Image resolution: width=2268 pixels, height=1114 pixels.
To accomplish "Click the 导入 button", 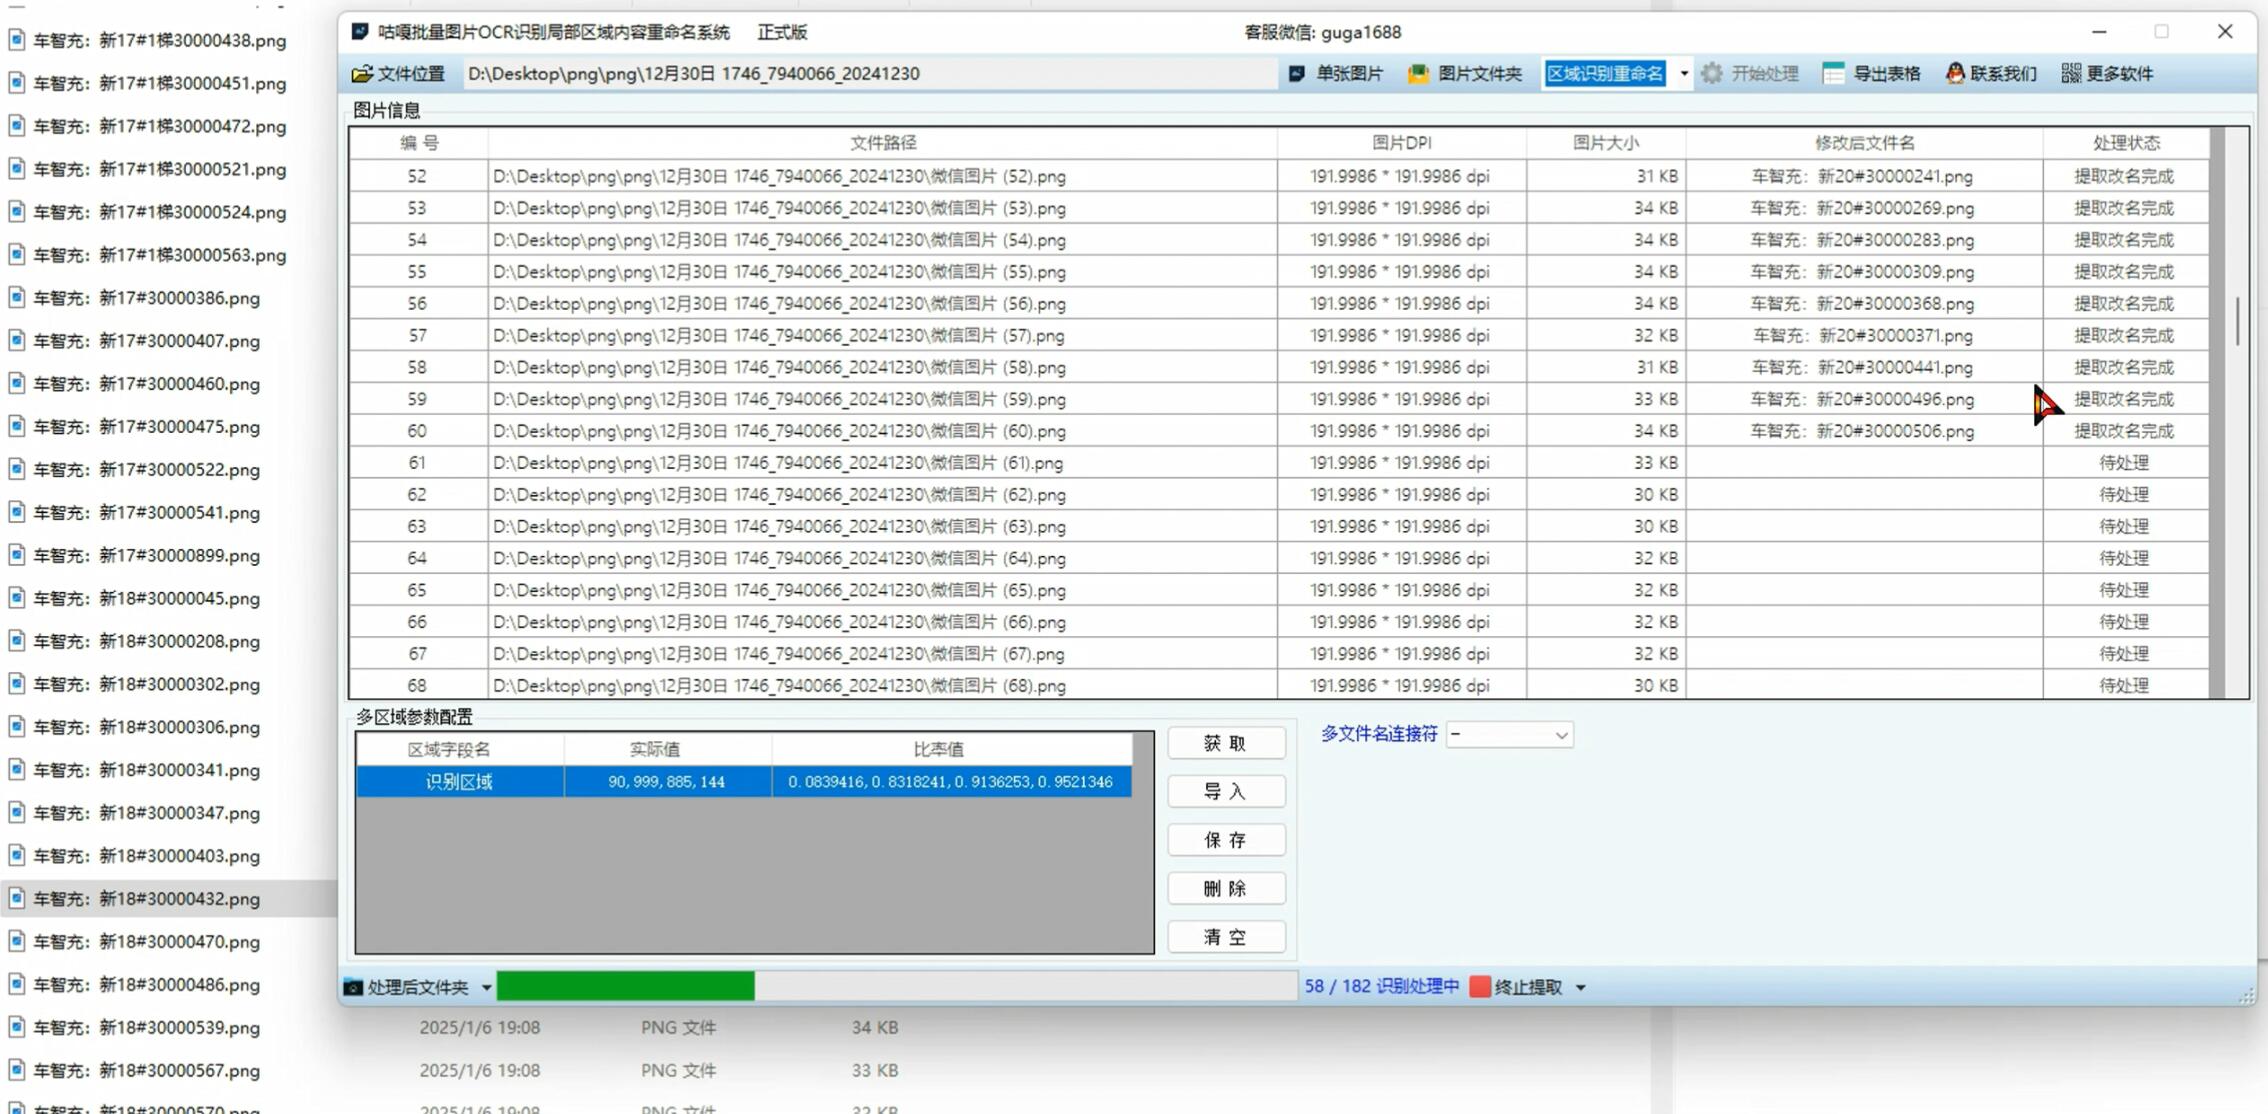I will tap(1226, 792).
